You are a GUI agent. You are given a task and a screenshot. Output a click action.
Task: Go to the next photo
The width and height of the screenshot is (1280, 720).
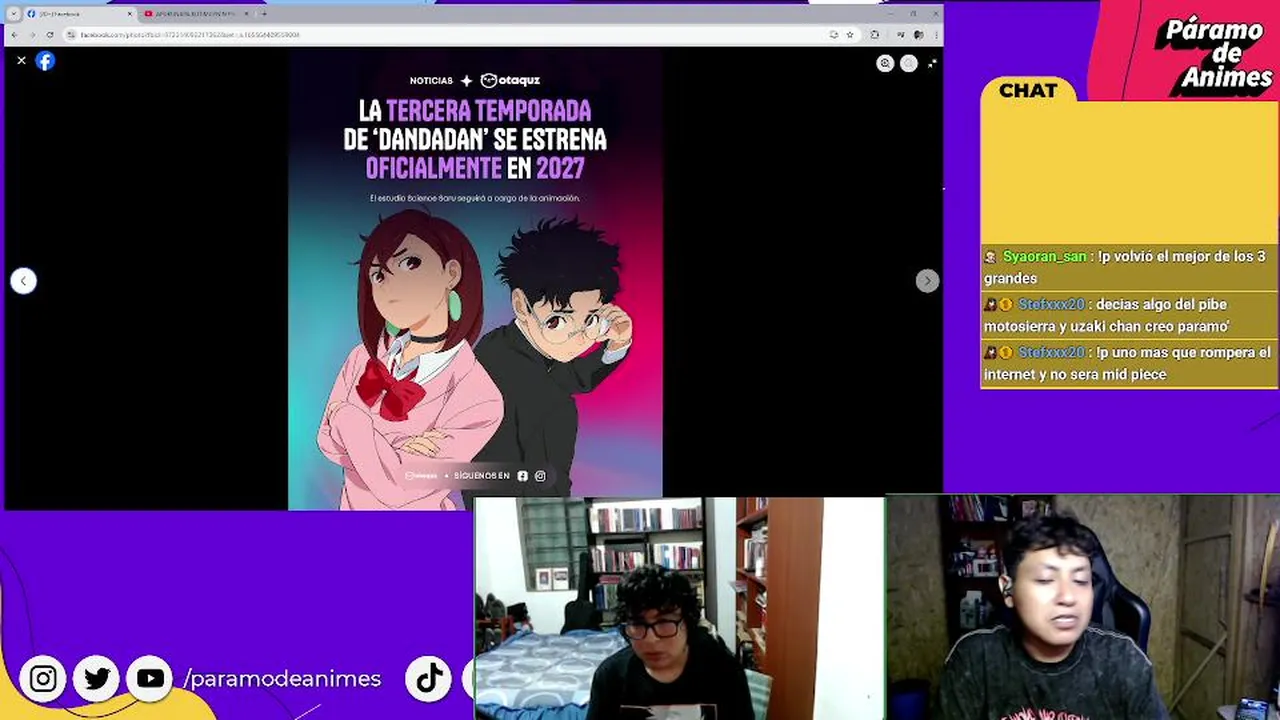pyautogui.click(x=927, y=281)
